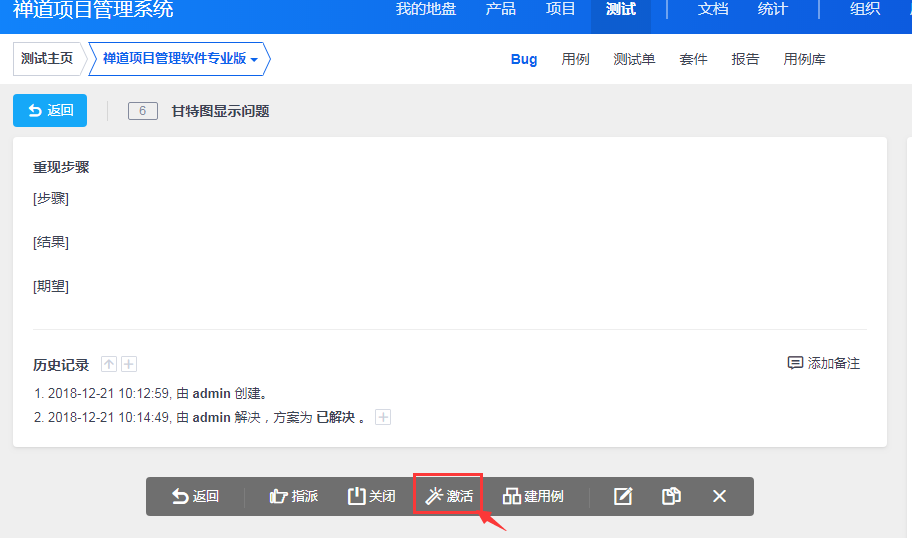Viewport: 912px width, 538px height.
Task: Expand all history with plus icon beside 历史记录
Action: (x=129, y=364)
